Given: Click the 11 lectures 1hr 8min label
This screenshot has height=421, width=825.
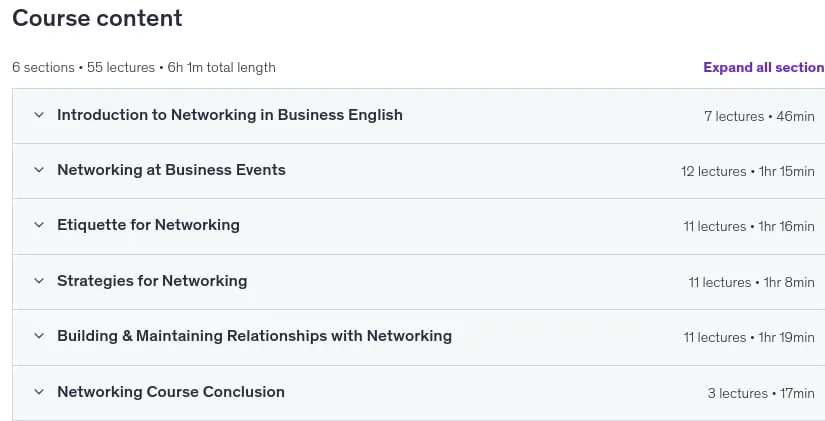Looking at the screenshot, I should [x=751, y=282].
